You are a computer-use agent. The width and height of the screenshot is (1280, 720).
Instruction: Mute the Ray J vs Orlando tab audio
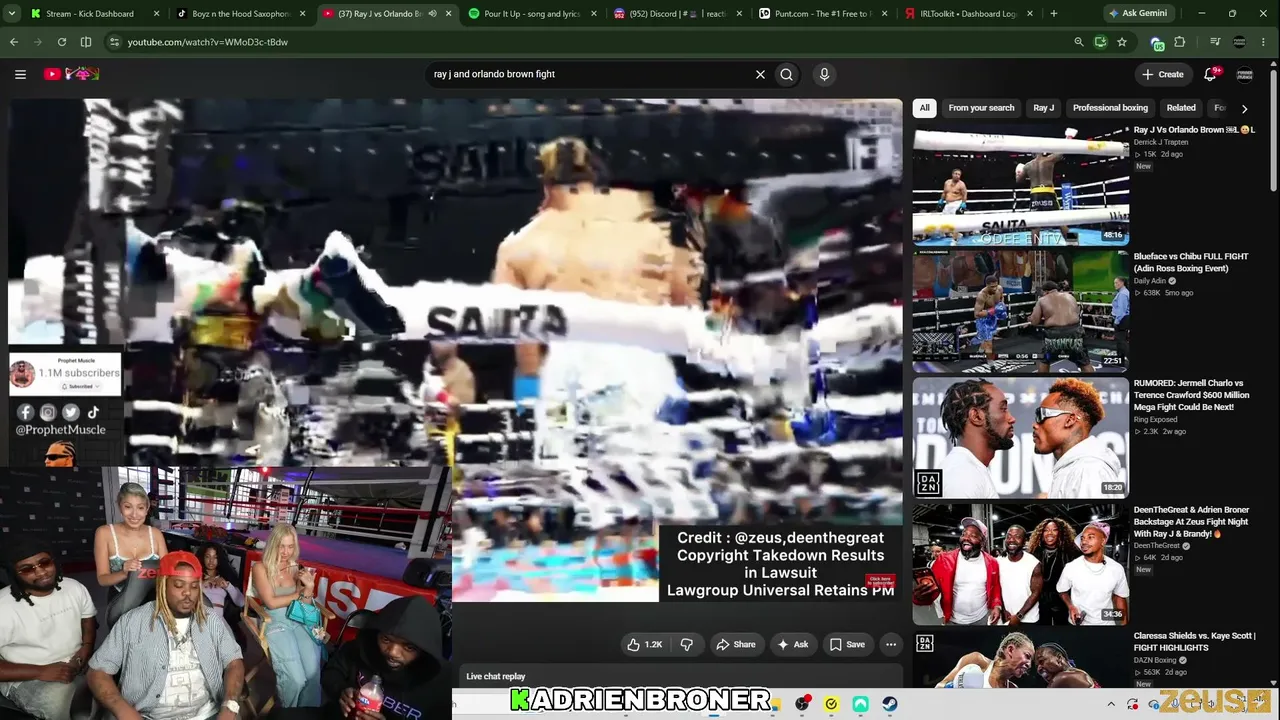coord(432,14)
